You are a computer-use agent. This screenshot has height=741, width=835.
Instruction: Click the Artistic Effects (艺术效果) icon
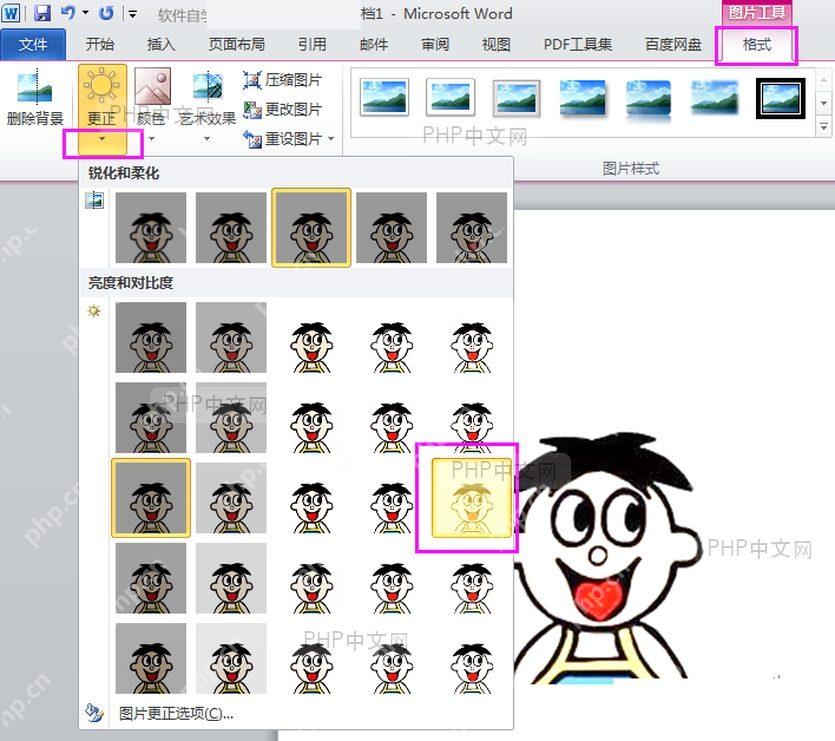pos(207,85)
